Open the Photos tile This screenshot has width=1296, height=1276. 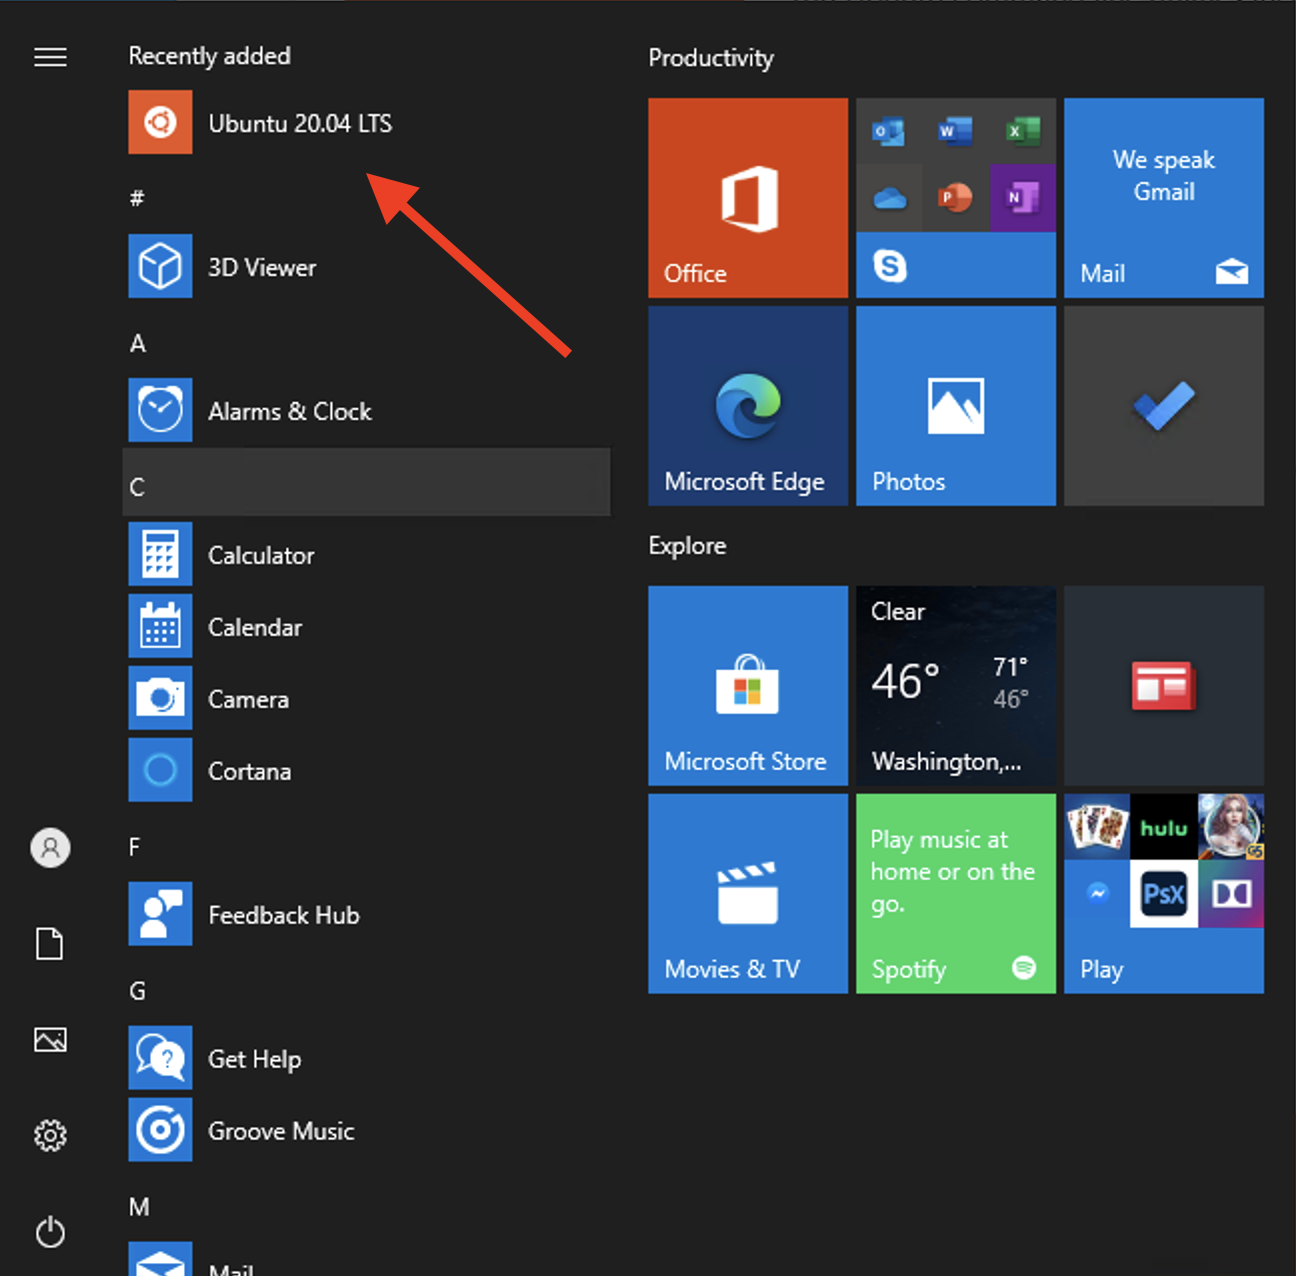click(956, 406)
